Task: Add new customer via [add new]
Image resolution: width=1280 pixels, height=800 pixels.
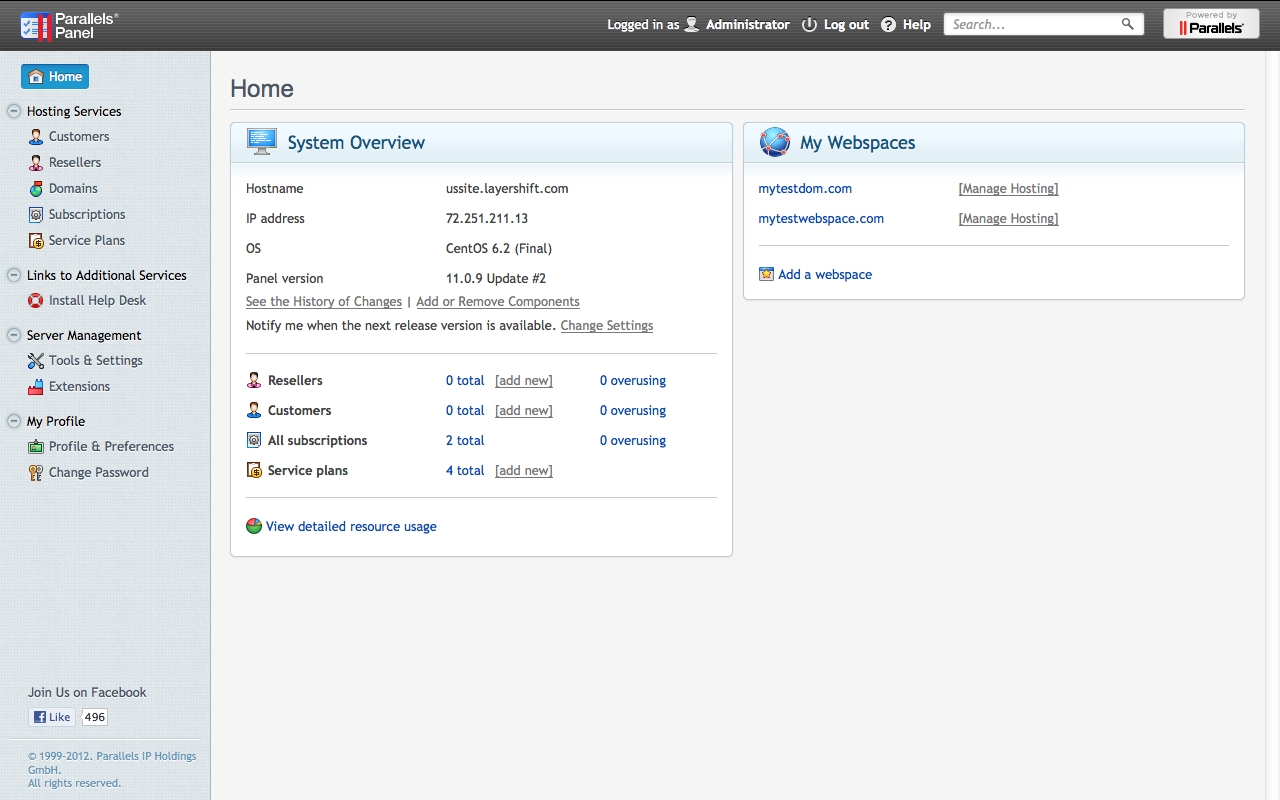Action: [x=524, y=411]
